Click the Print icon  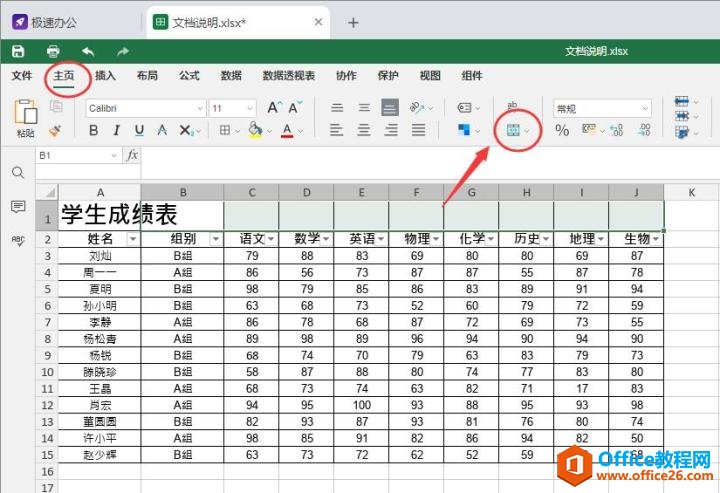(x=53, y=51)
